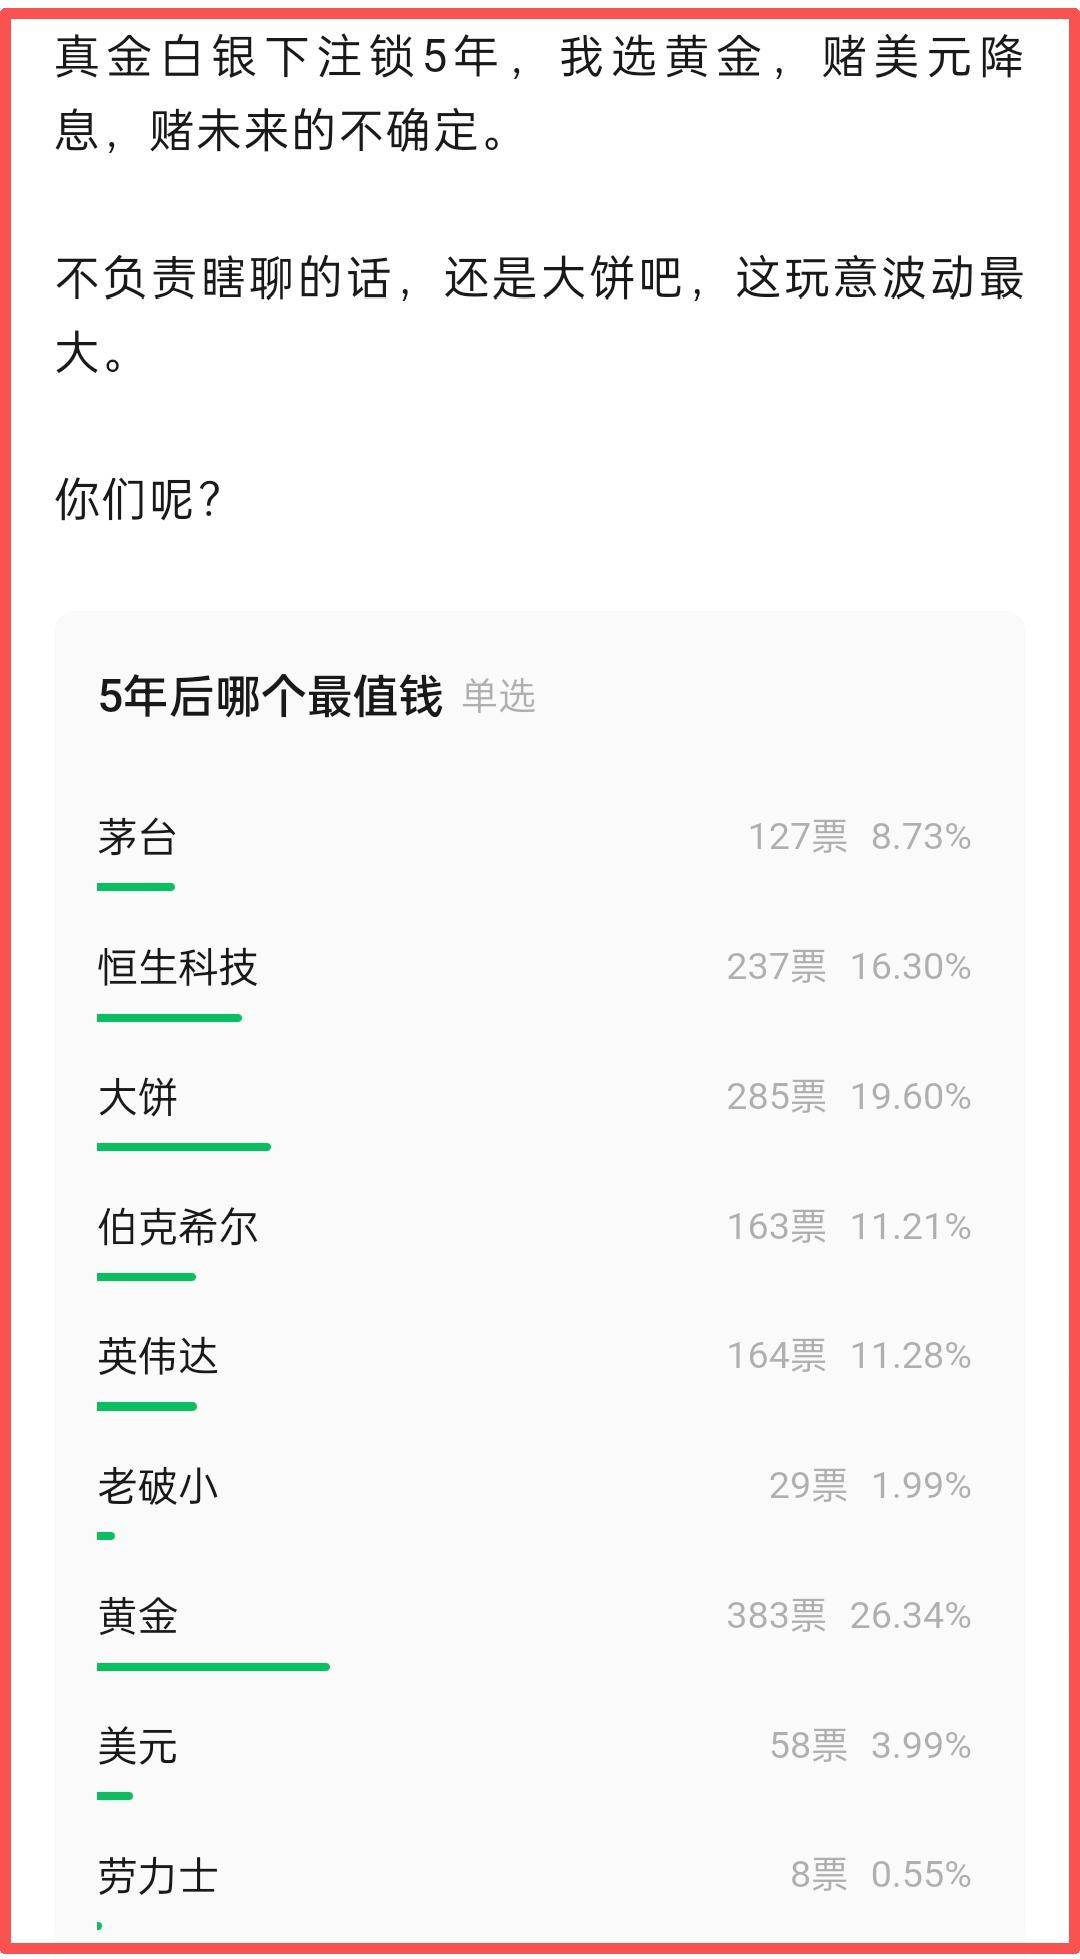Tap the poll title 5年后哪个最值钱

270,696
